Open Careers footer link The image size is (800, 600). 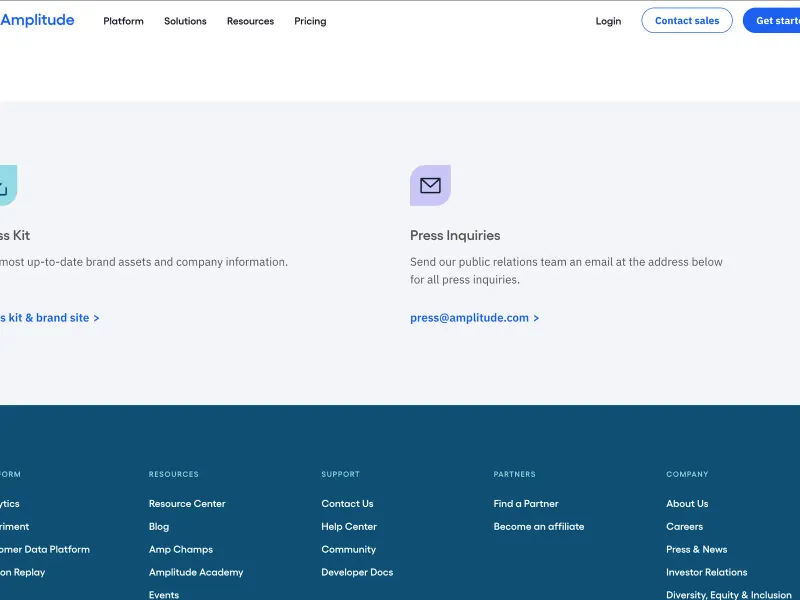click(685, 527)
